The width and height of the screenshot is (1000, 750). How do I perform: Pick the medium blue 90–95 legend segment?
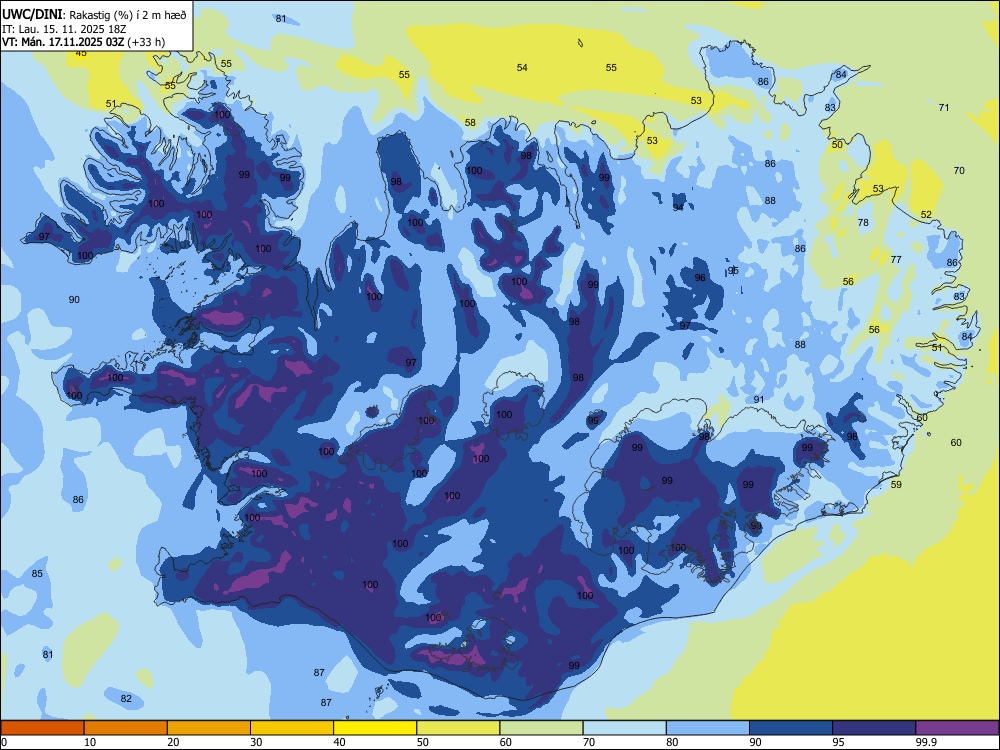[x=791, y=728]
